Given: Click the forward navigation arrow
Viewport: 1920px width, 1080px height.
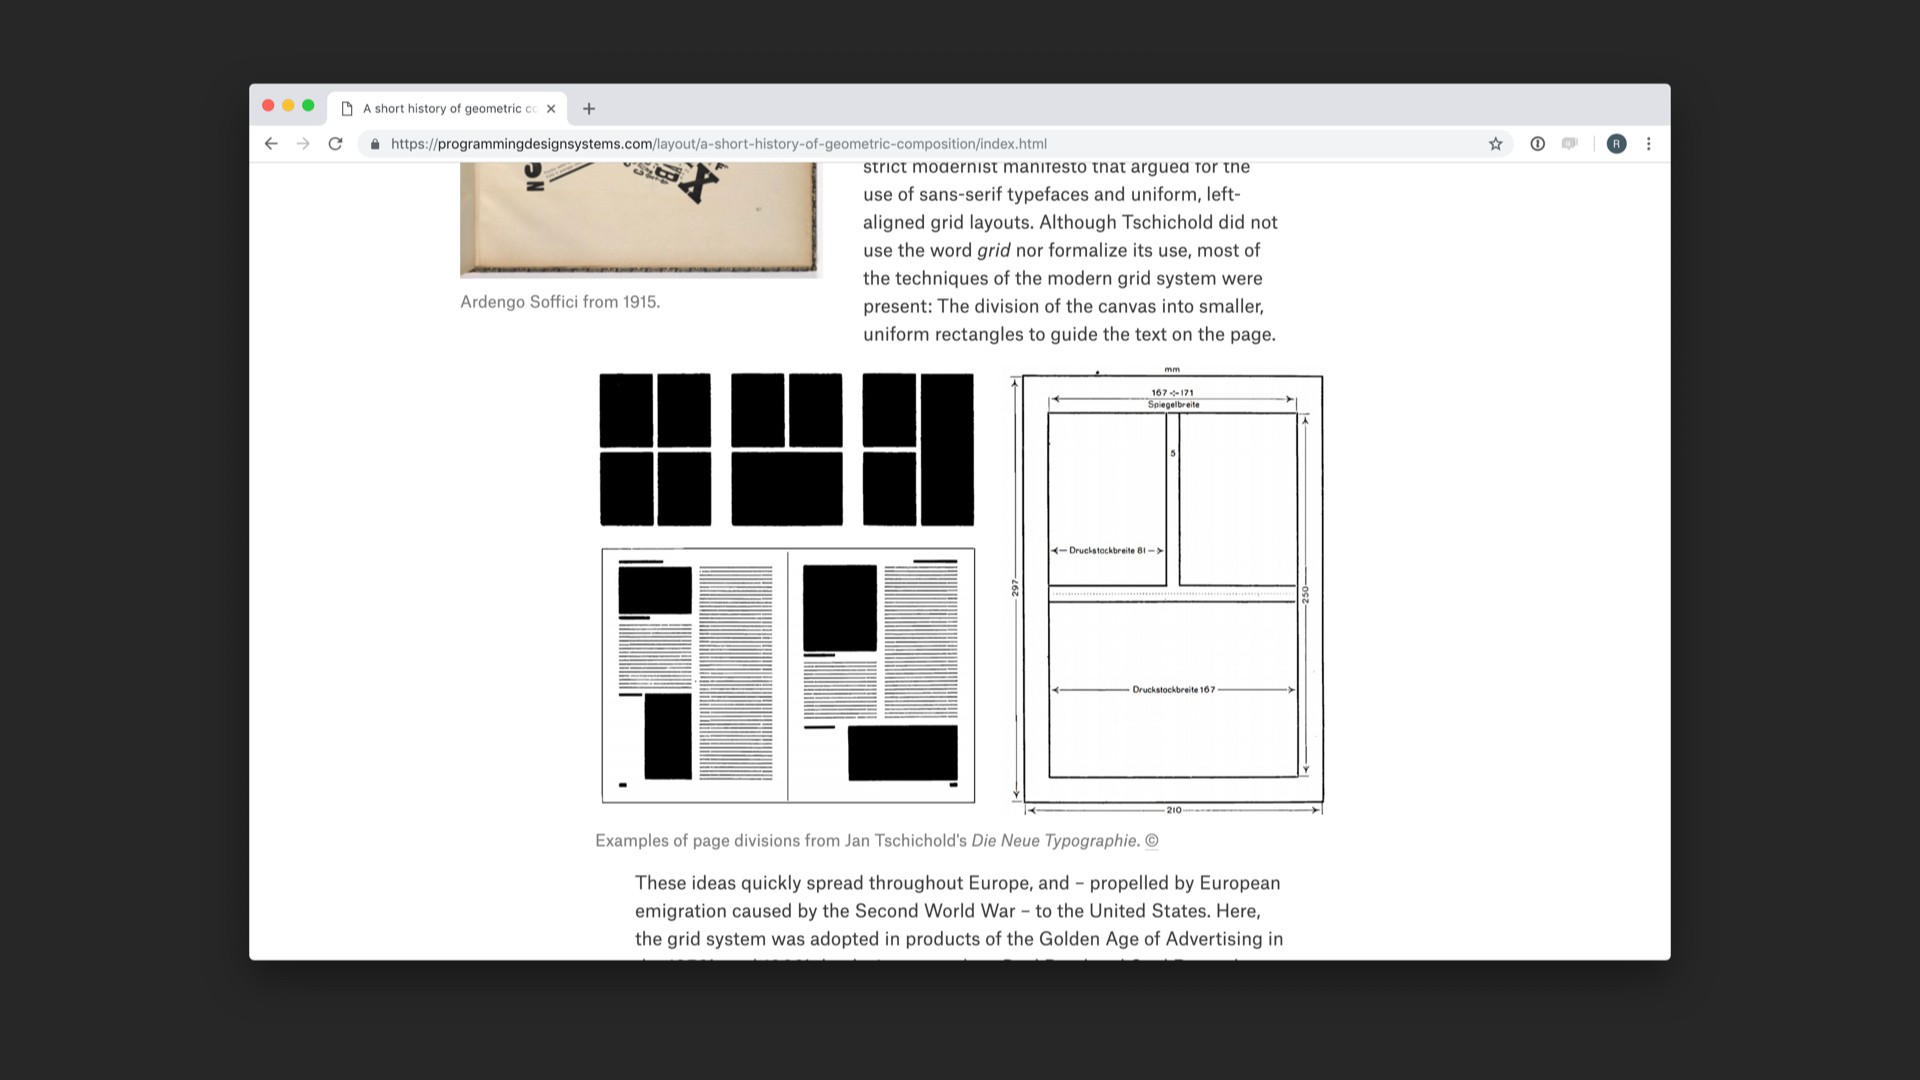Looking at the screenshot, I should [303, 144].
